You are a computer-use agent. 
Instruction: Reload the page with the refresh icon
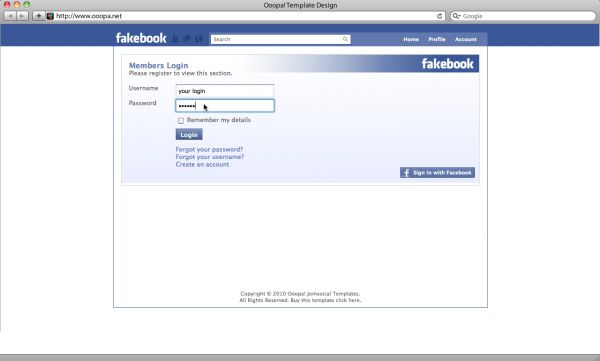440,16
